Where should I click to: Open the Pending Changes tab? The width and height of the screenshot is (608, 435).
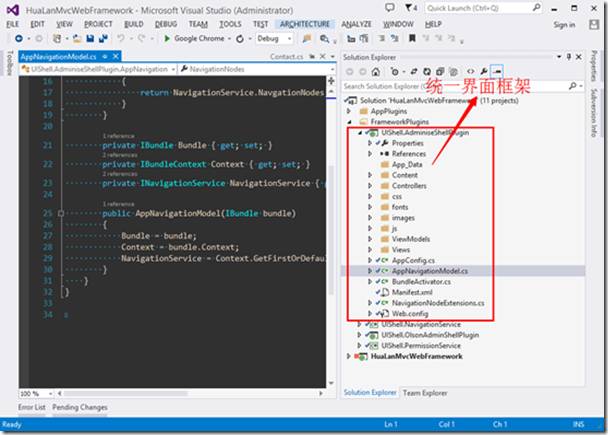80,407
